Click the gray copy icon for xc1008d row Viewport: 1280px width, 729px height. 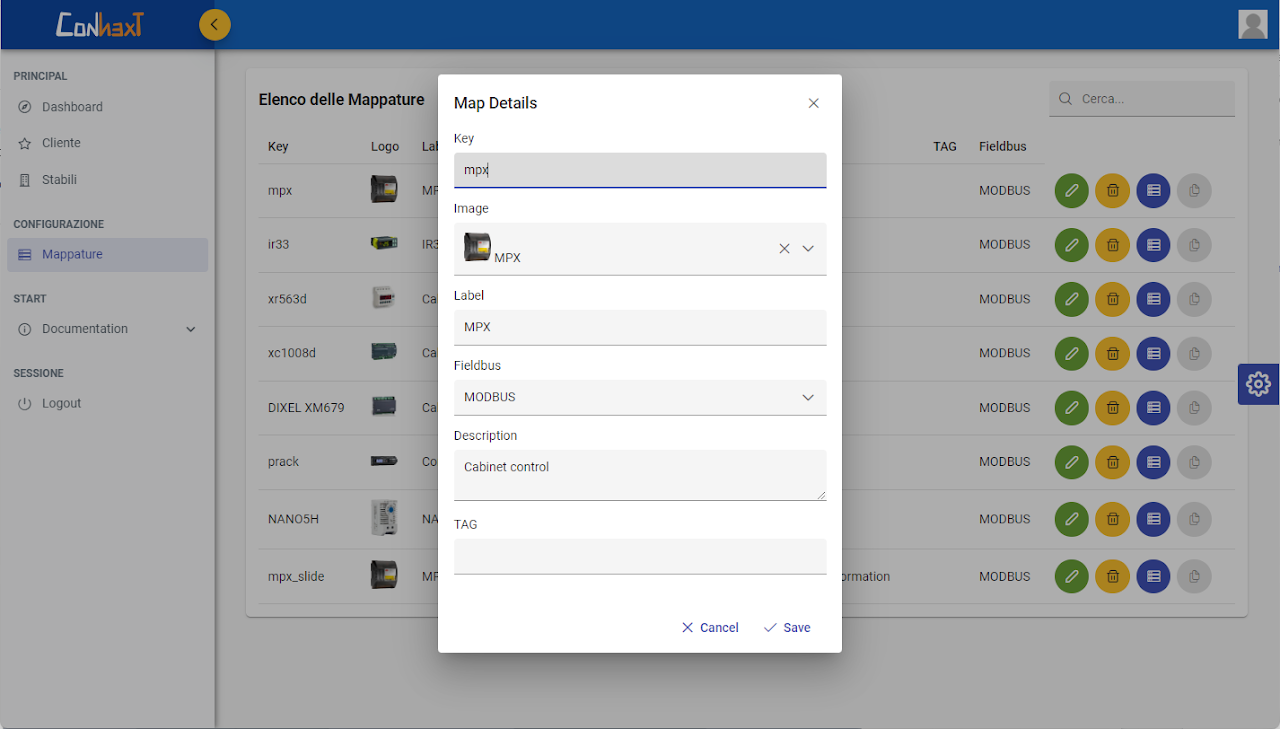[x=1194, y=353]
